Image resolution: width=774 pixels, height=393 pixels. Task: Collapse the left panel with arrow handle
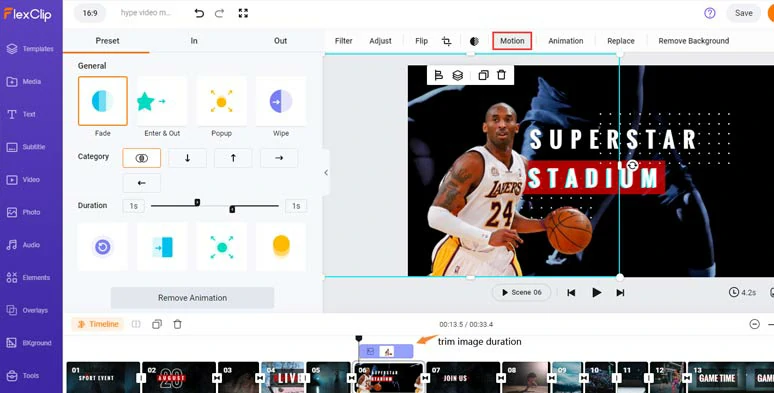326,172
